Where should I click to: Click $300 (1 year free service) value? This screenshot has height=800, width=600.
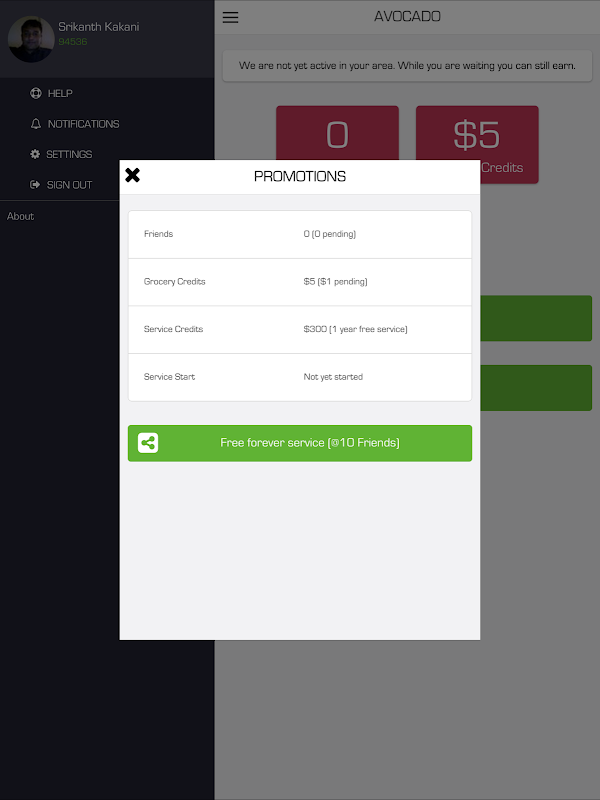click(x=355, y=329)
